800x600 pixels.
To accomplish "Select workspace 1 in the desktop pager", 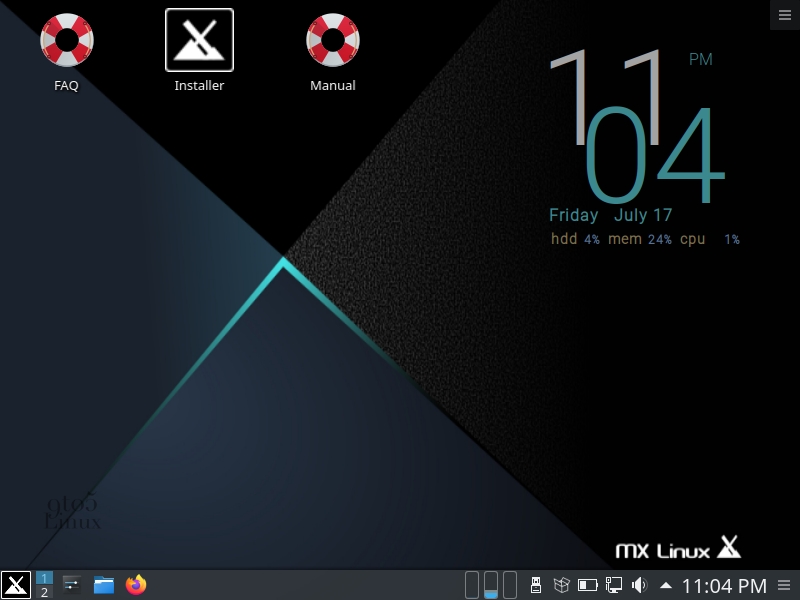I will pyautogui.click(x=44, y=578).
